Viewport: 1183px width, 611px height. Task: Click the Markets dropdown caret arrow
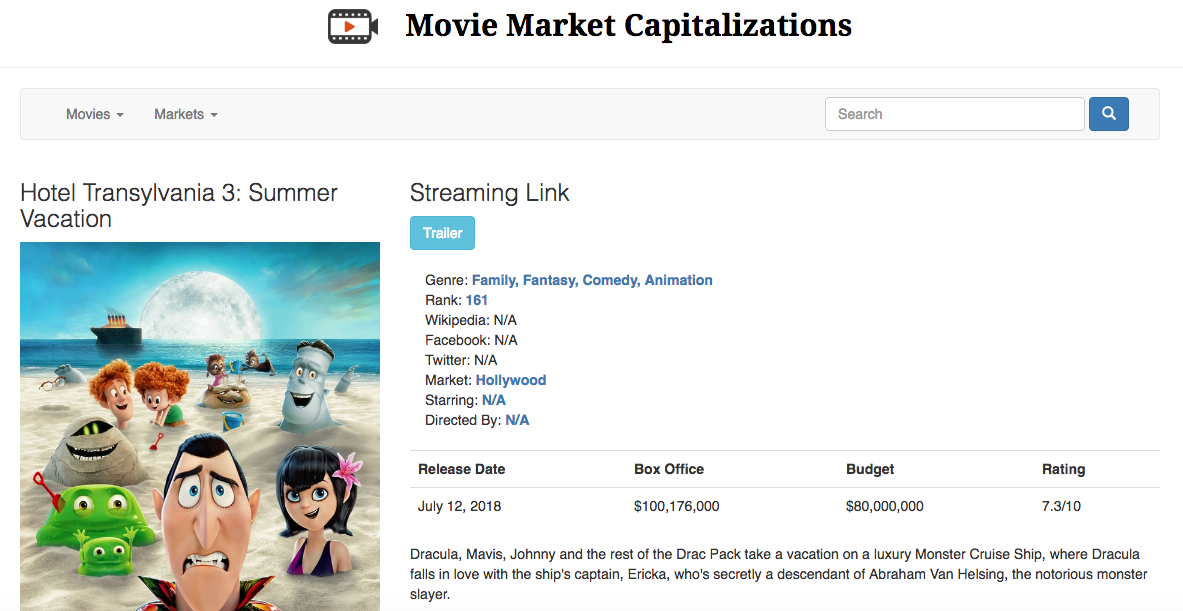(214, 116)
